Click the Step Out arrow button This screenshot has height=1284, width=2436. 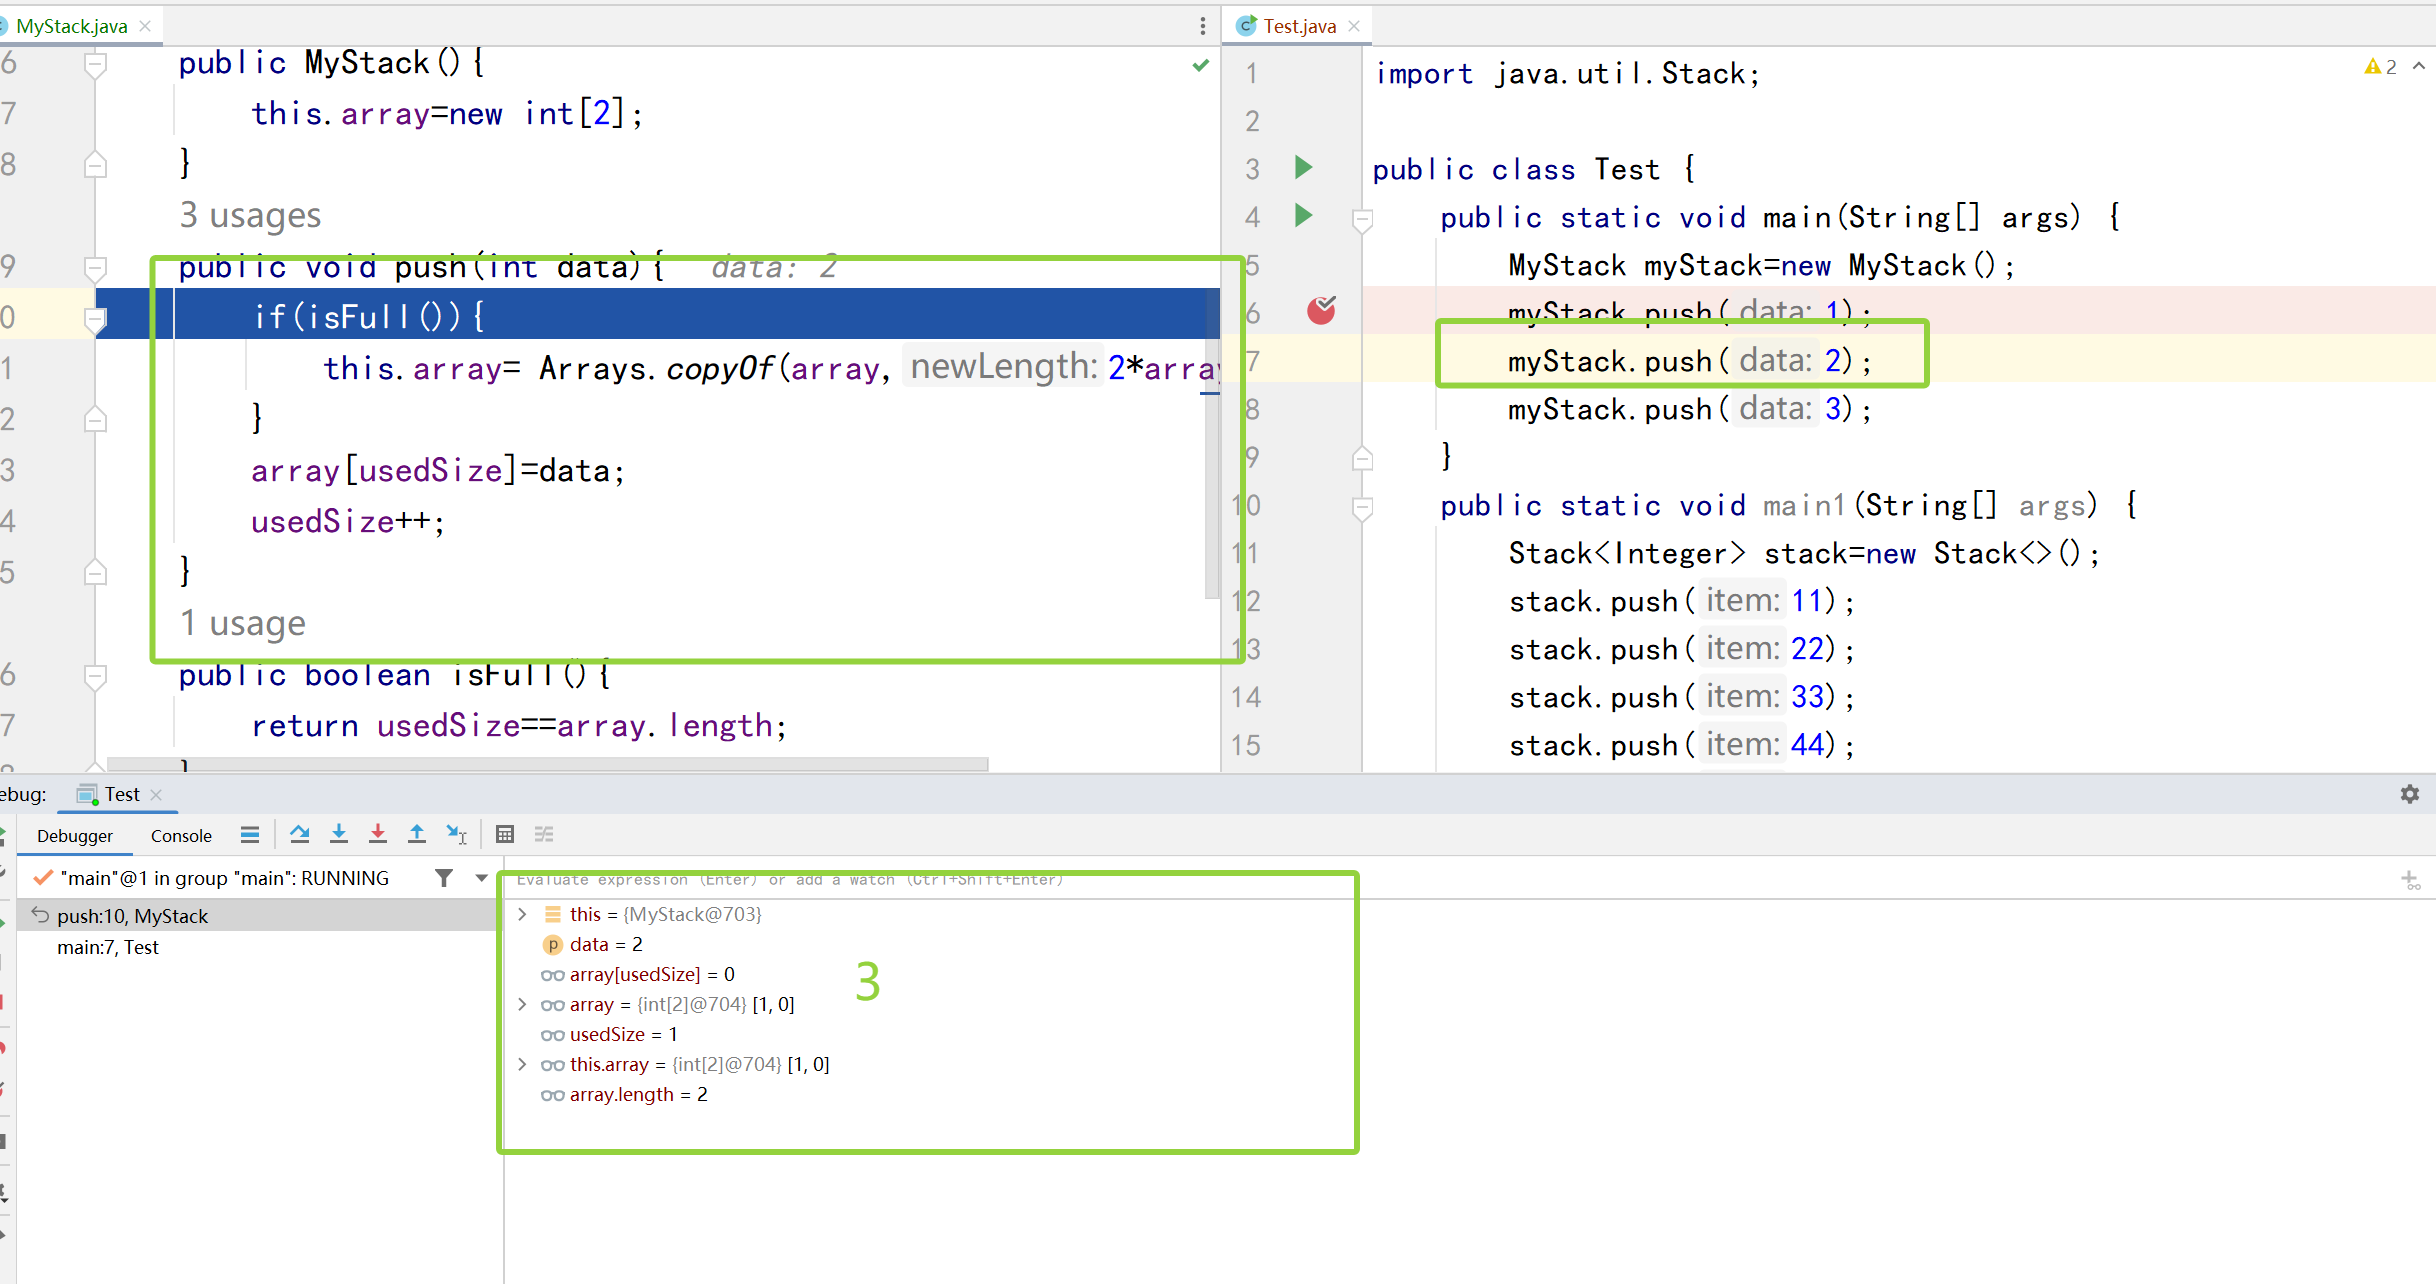tap(417, 834)
